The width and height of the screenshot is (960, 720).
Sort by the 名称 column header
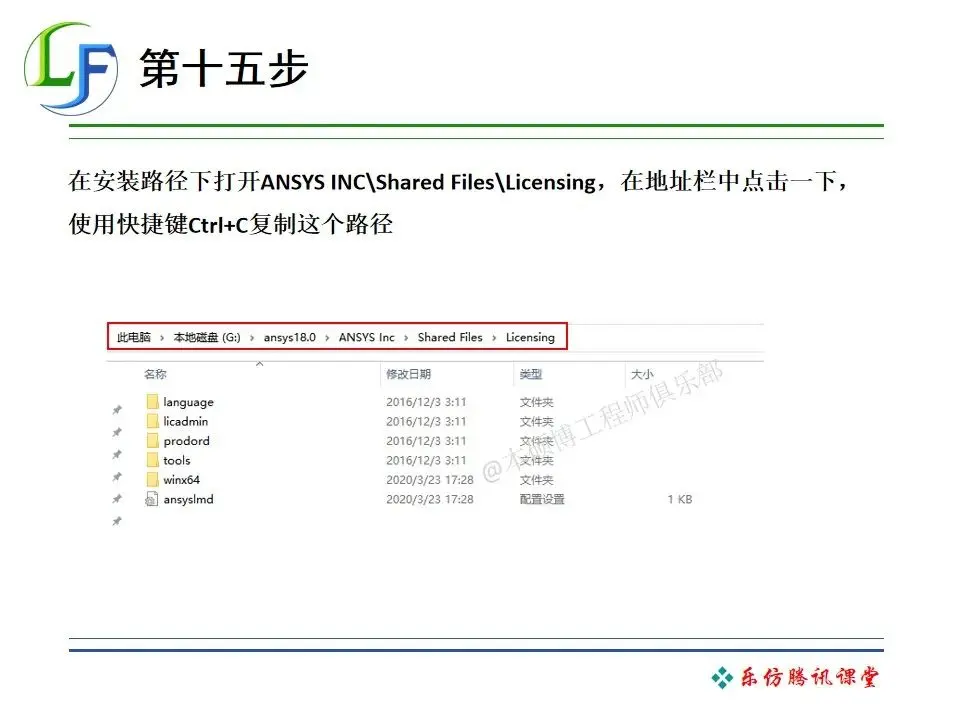(156, 374)
